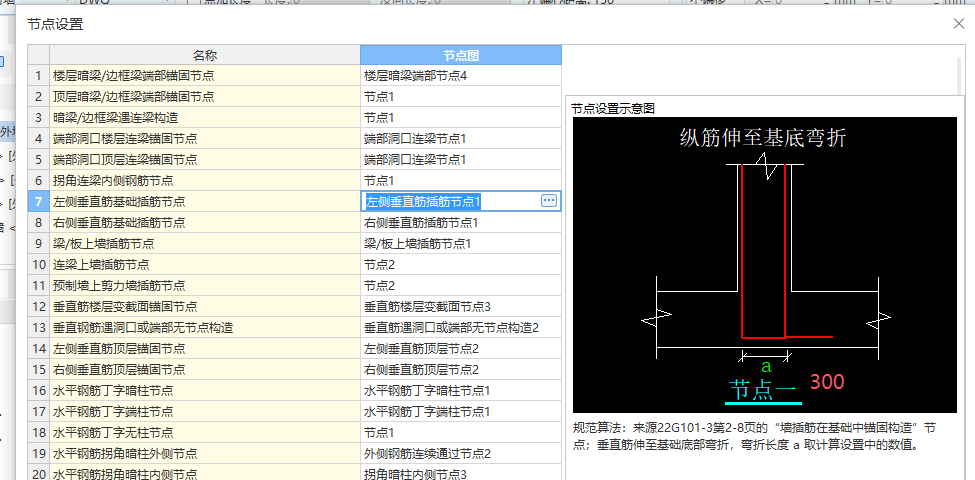The image size is (975, 480).
Task: Open node picker via ellipsis button in row 7
Action: 549,201
